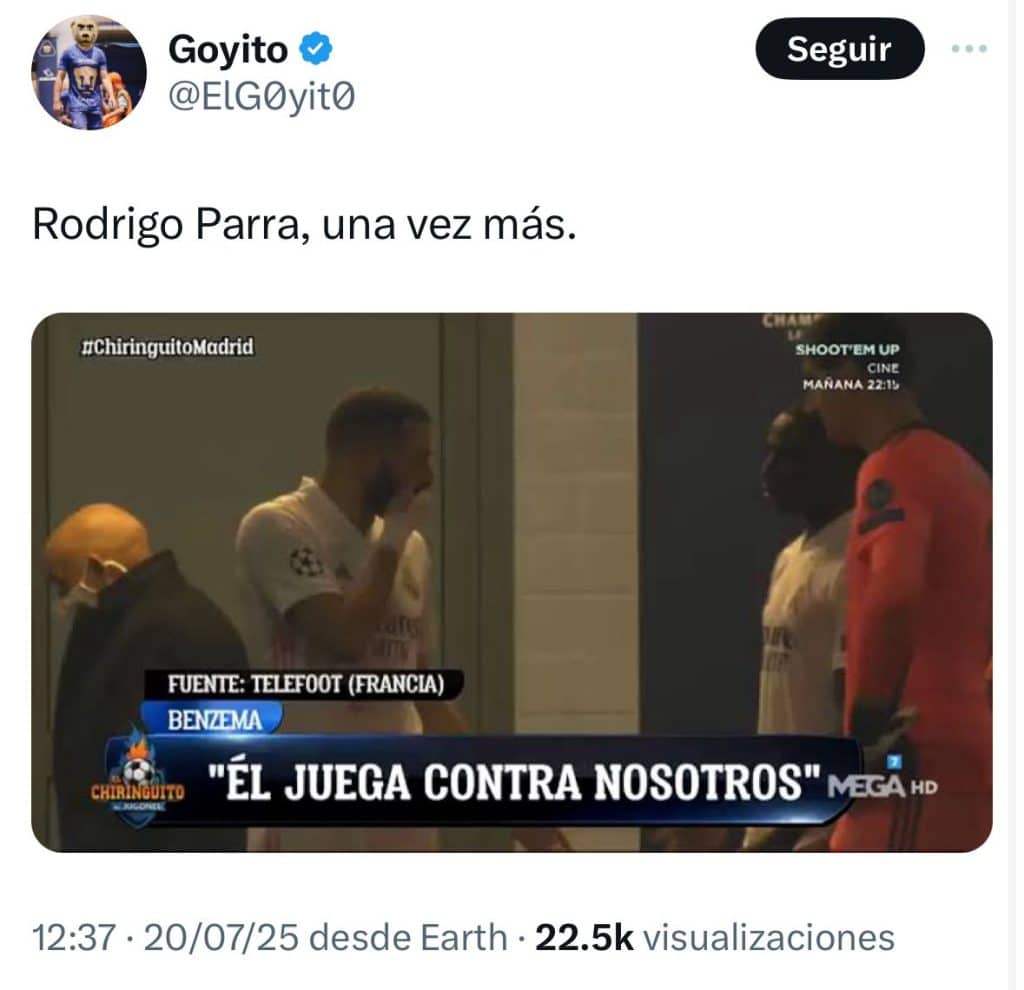Open the three-dot more options menu
Viewport: 1024px width, 990px height.
[x=969, y=48]
